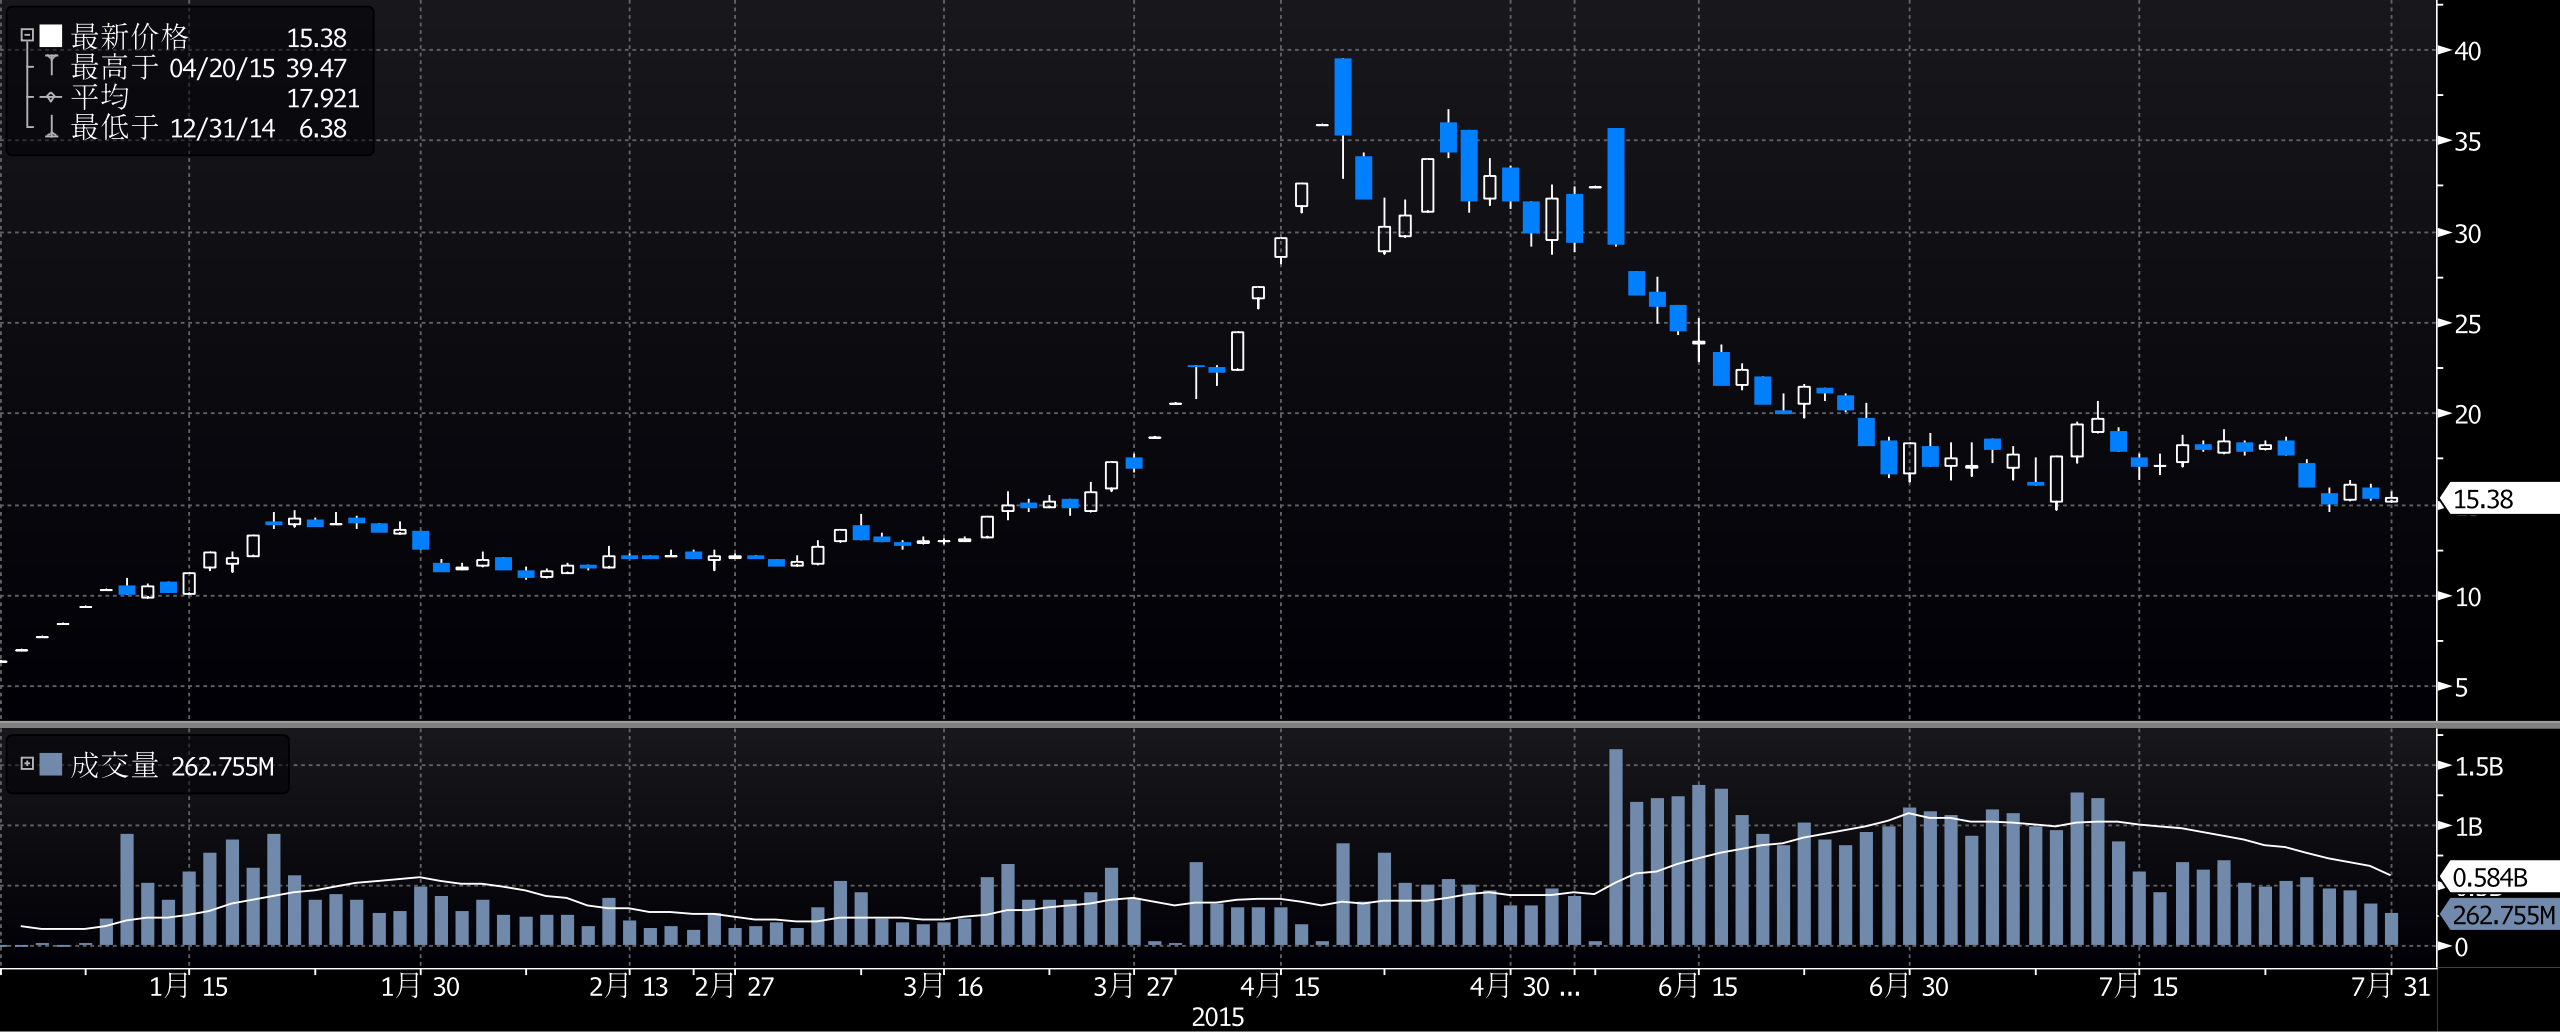Viewport: 2560px width, 1032px height.
Task: Click the 6月 30 date label
Action: [1909, 986]
